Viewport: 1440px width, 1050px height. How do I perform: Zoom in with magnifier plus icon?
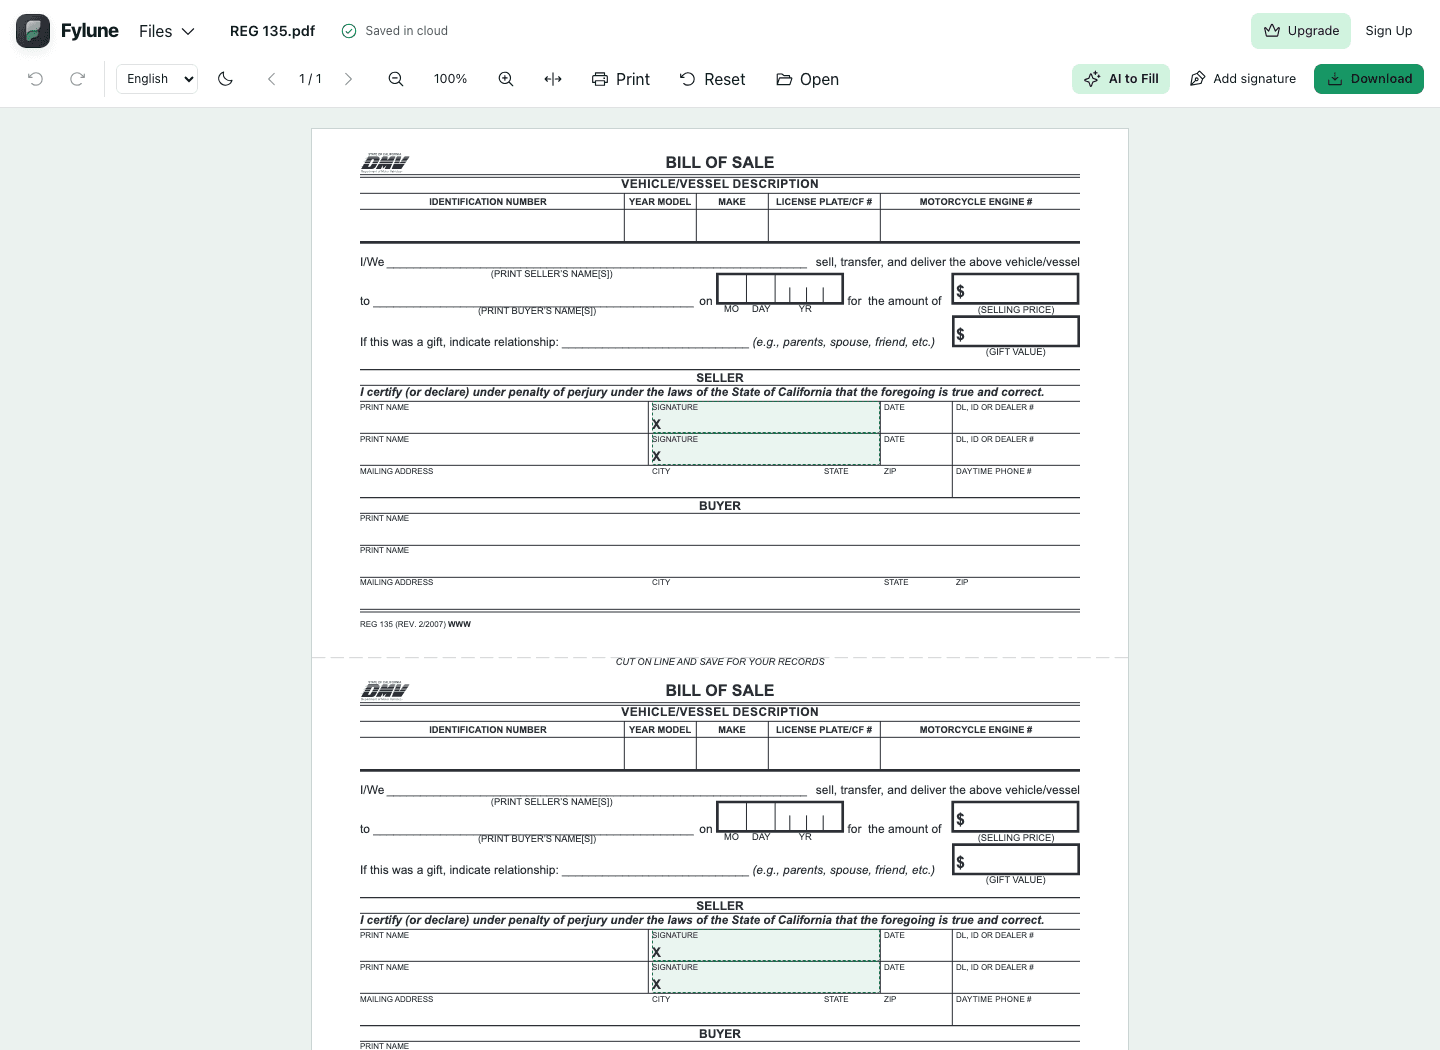[506, 79]
